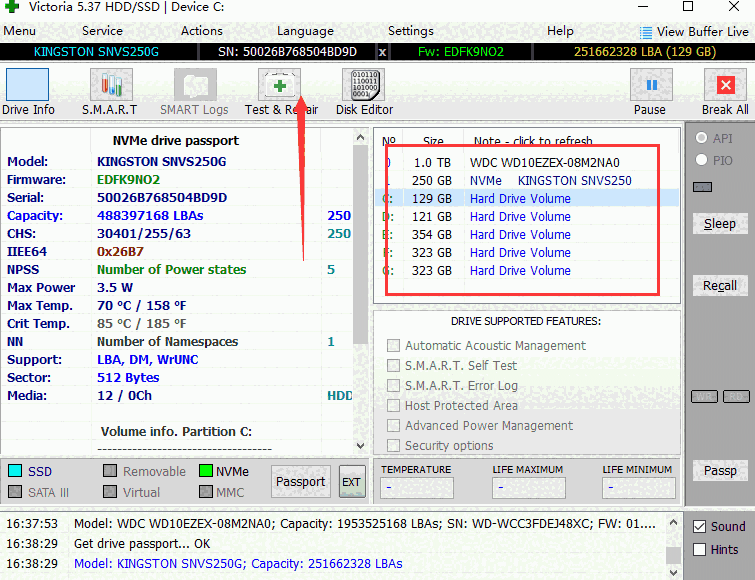Check Advanced Power Management box

tap(393, 425)
